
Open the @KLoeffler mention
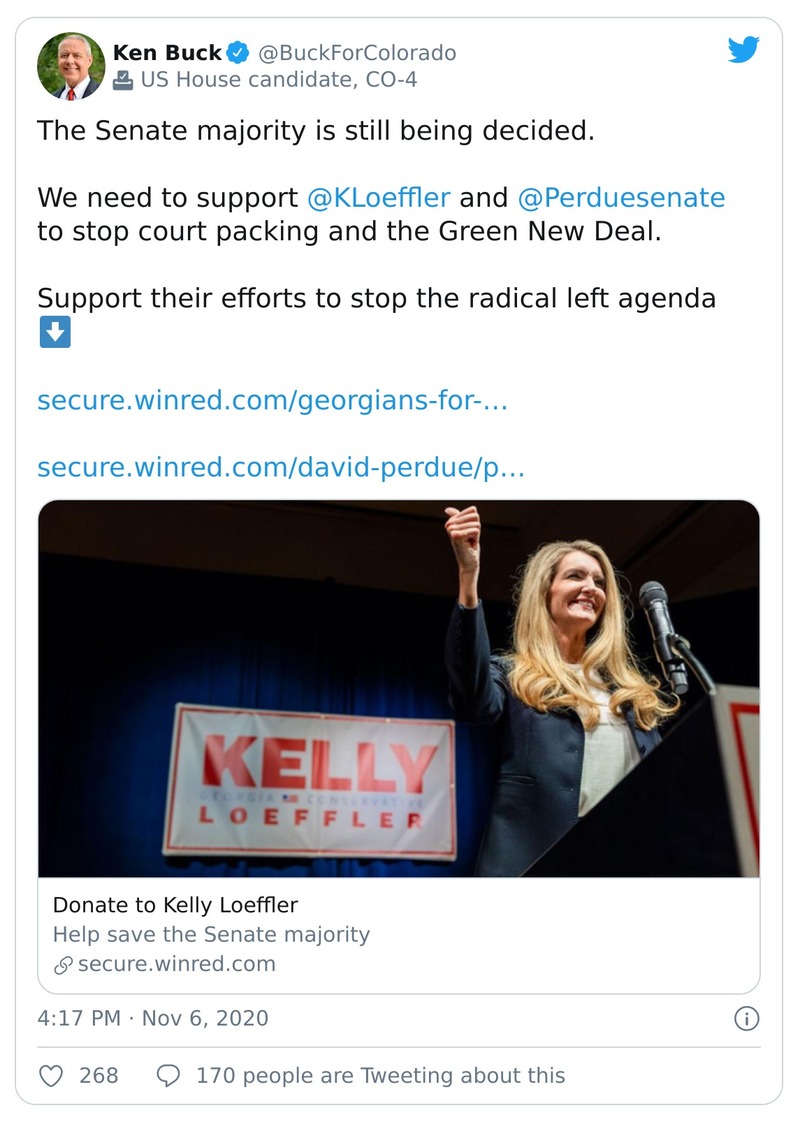(379, 197)
